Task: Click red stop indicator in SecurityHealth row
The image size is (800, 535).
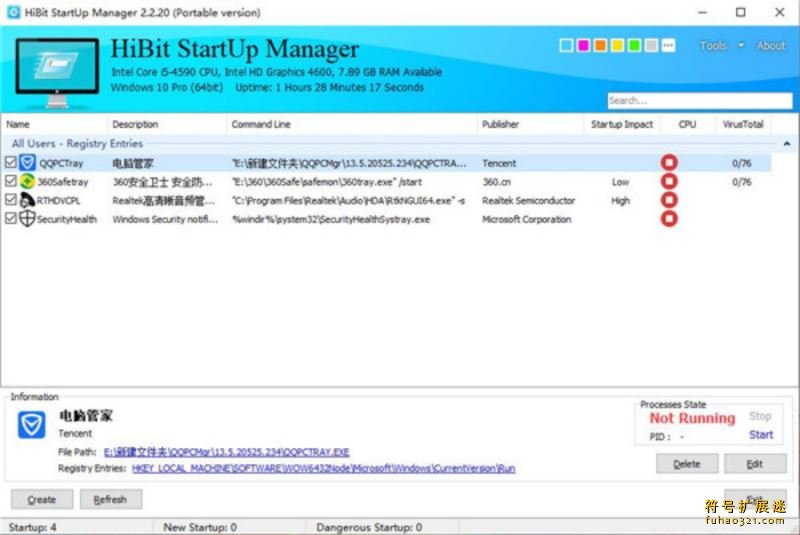Action: [669, 219]
